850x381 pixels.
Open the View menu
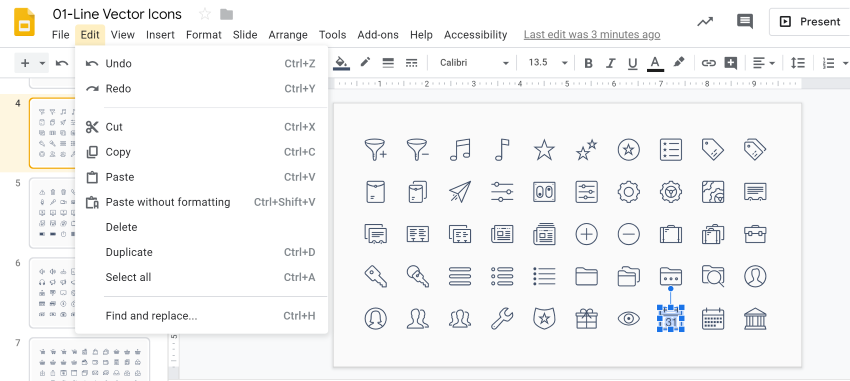pos(123,35)
